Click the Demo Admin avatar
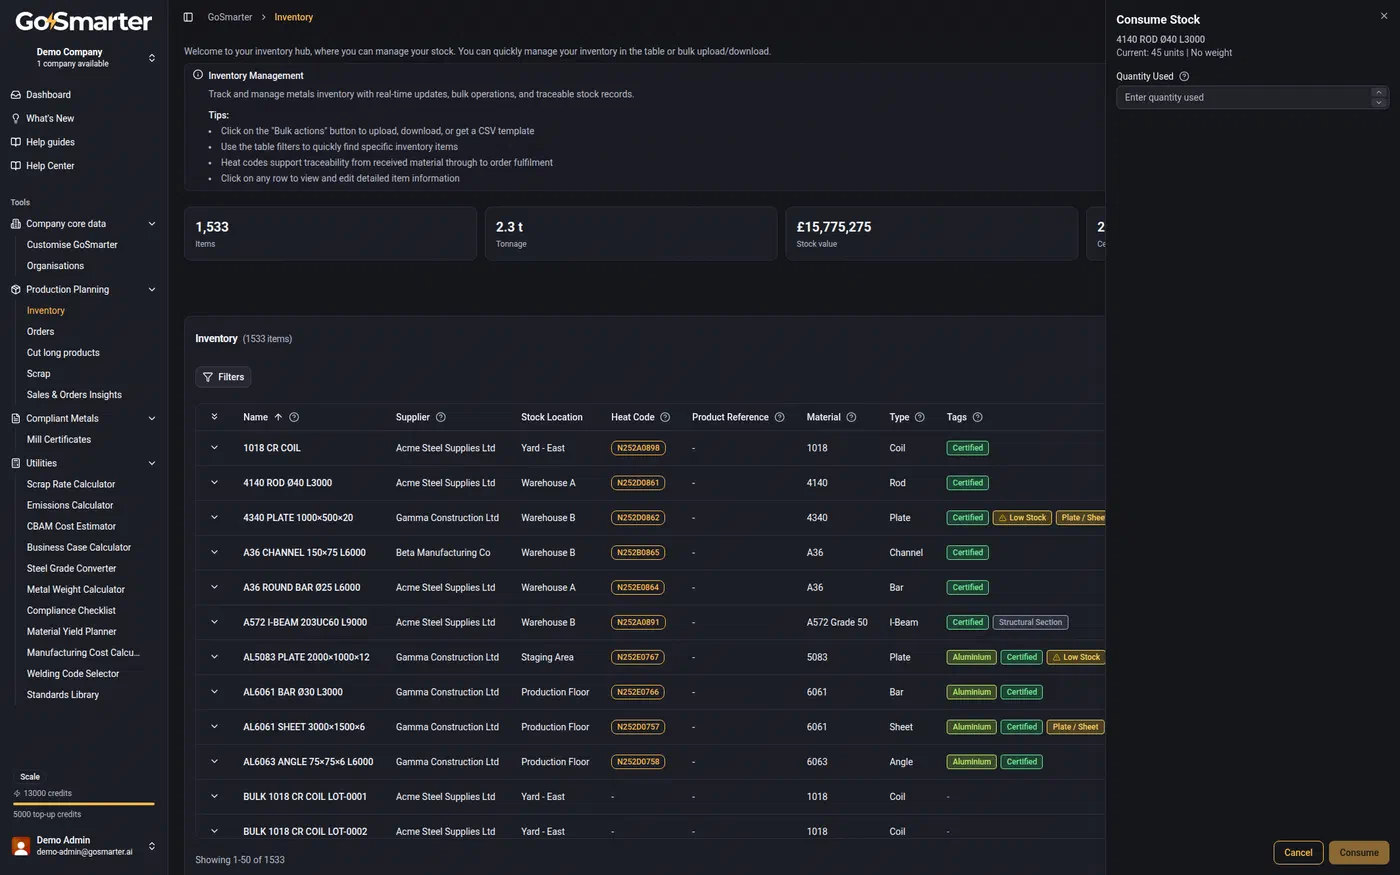Viewport: 1400px width, 875px height. 21,846
